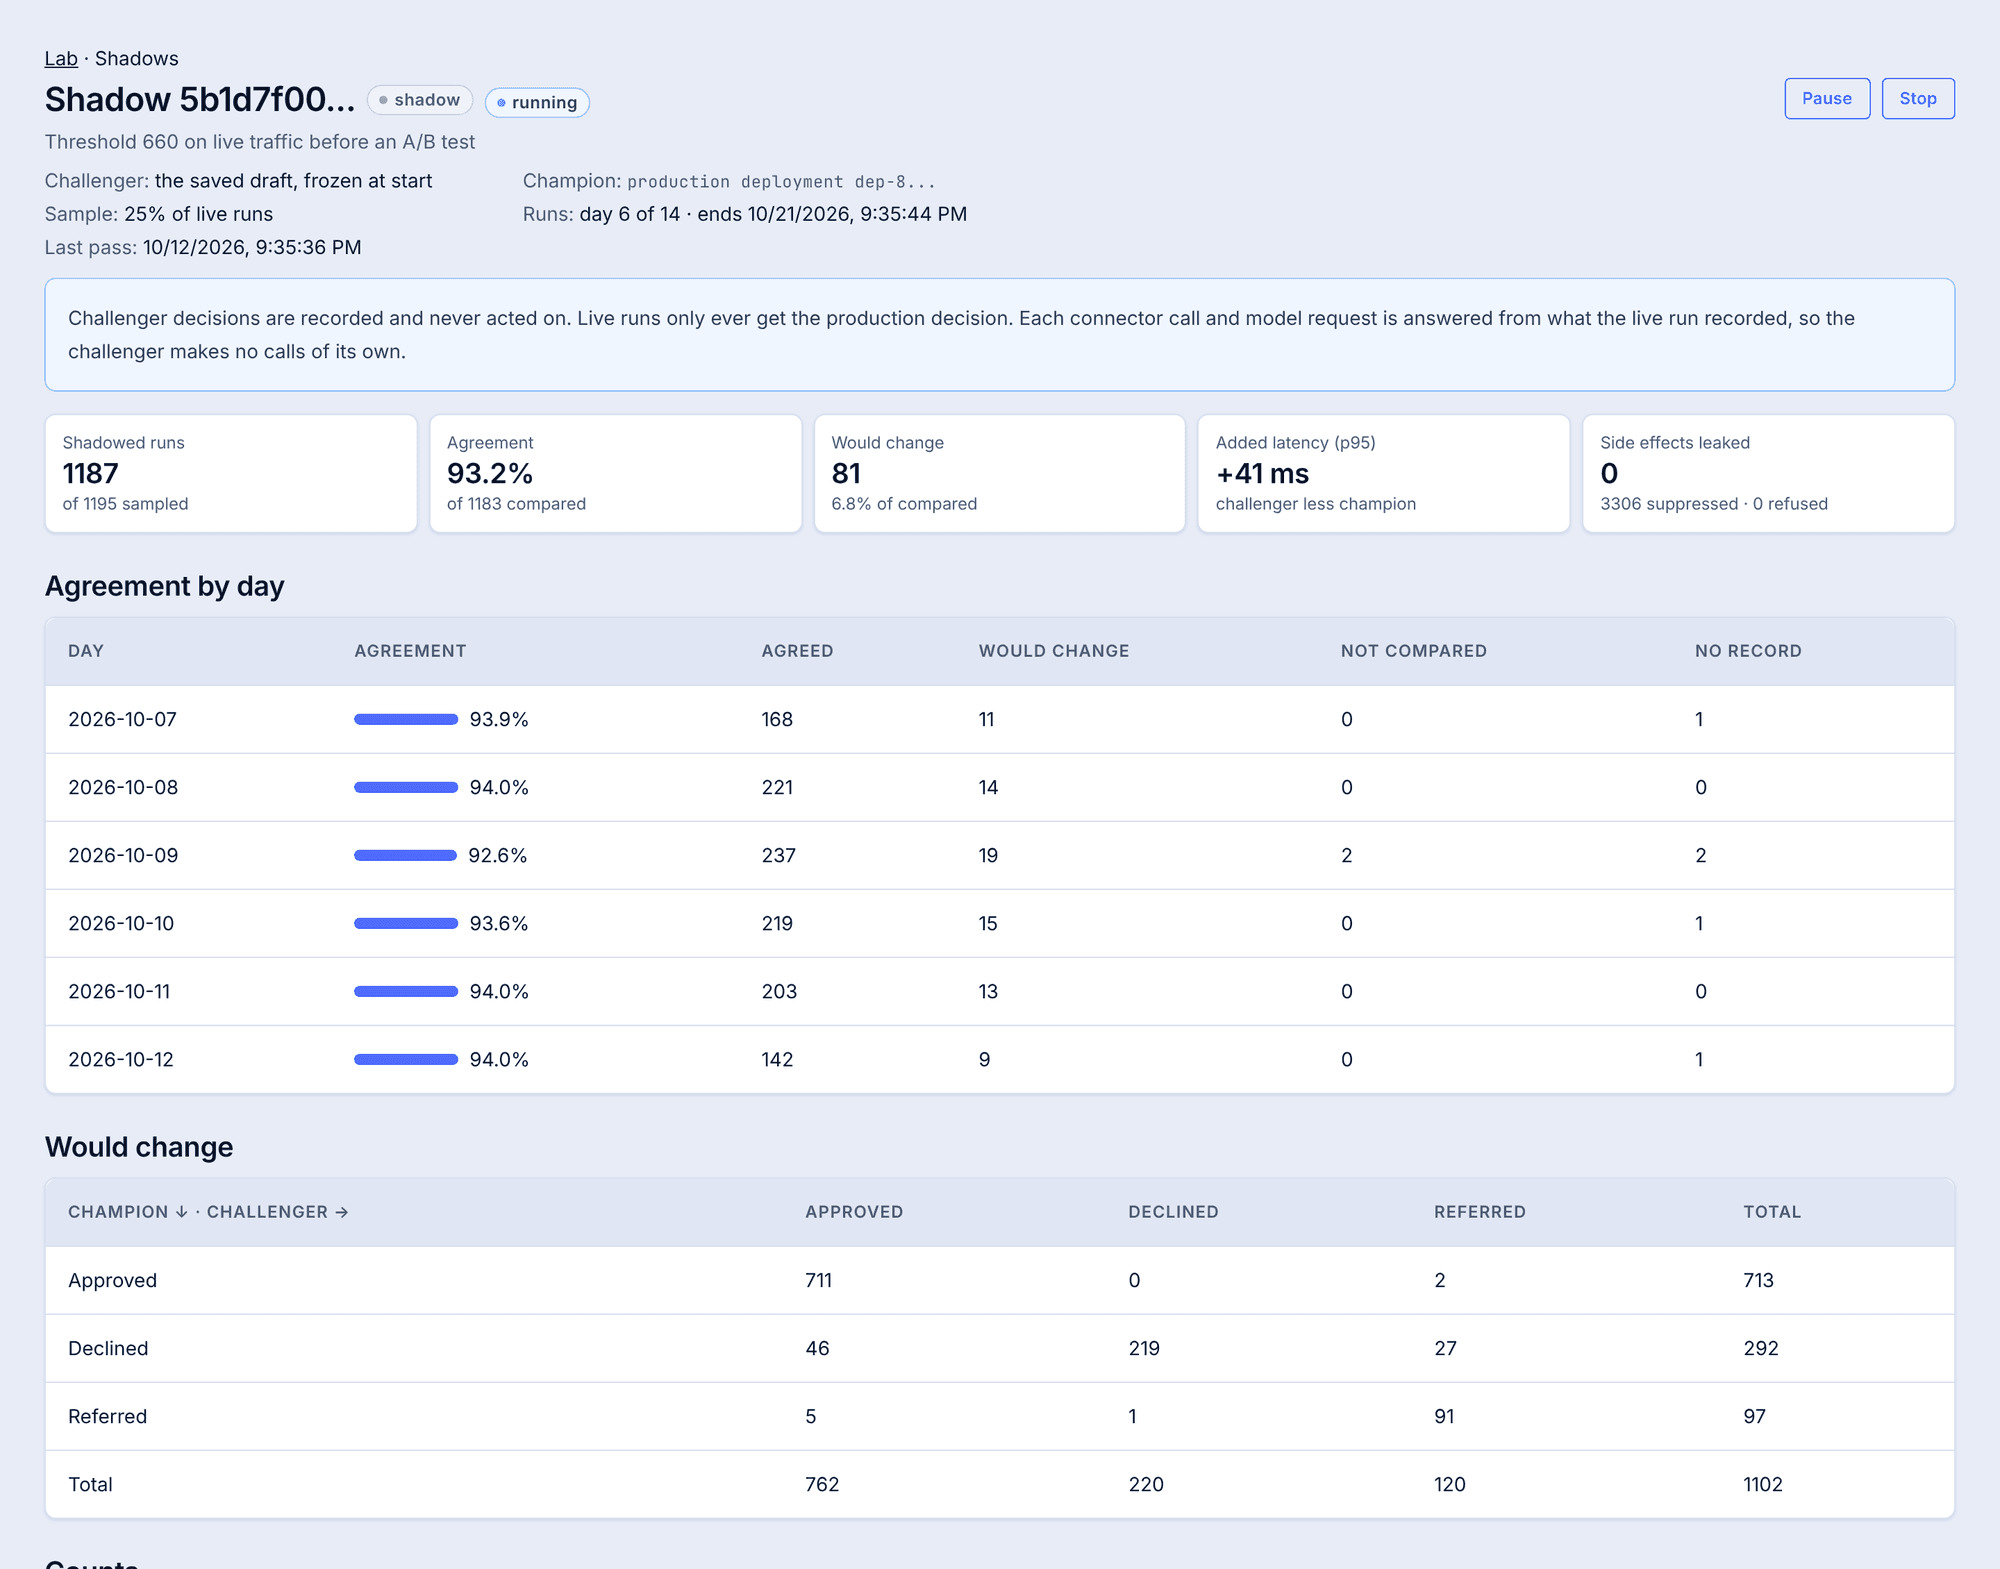This screenshot has height=1569, width=2000.
Task: Click Declined-to-Approved count 46
Action: point(817,1348)
